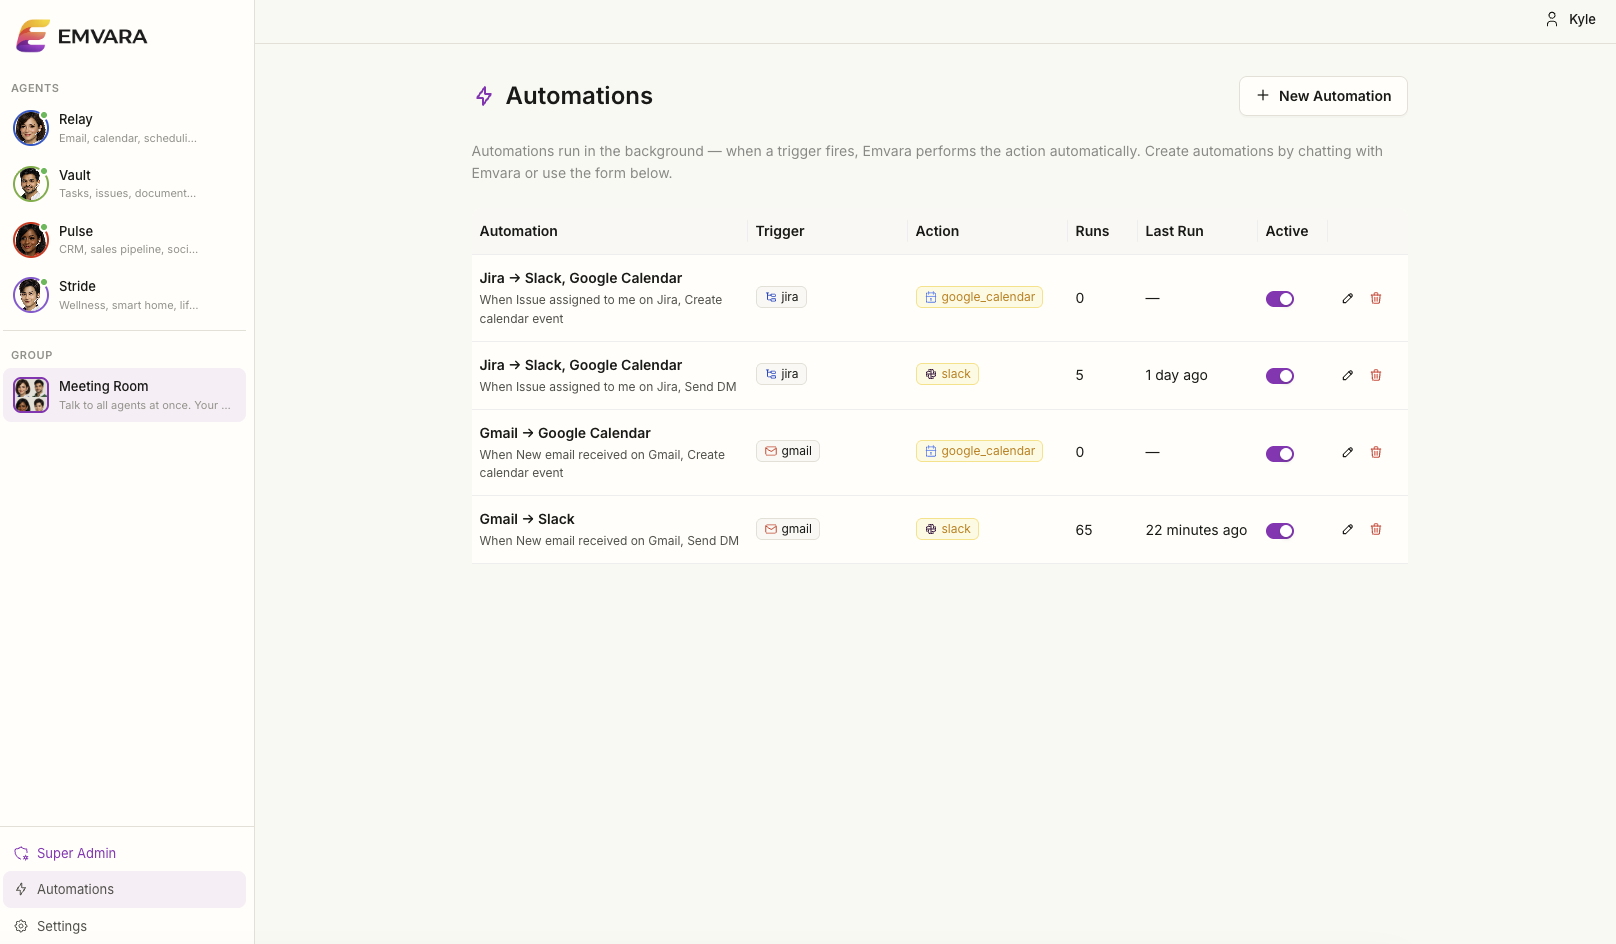Open Settings in the sidebar

pyautogui.click(x=62, y=926)
